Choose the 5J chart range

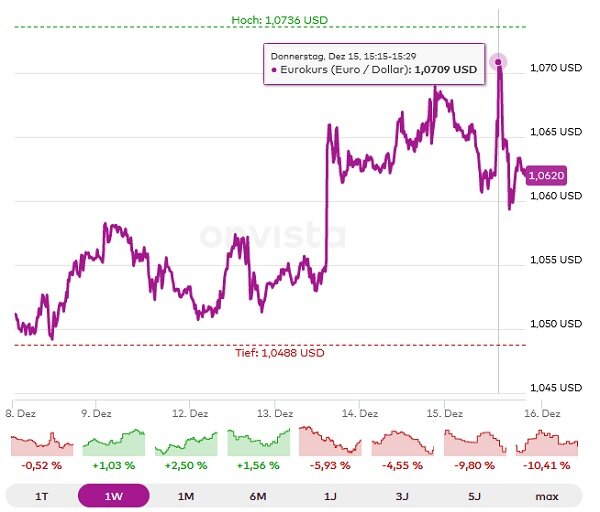(475, 496)
